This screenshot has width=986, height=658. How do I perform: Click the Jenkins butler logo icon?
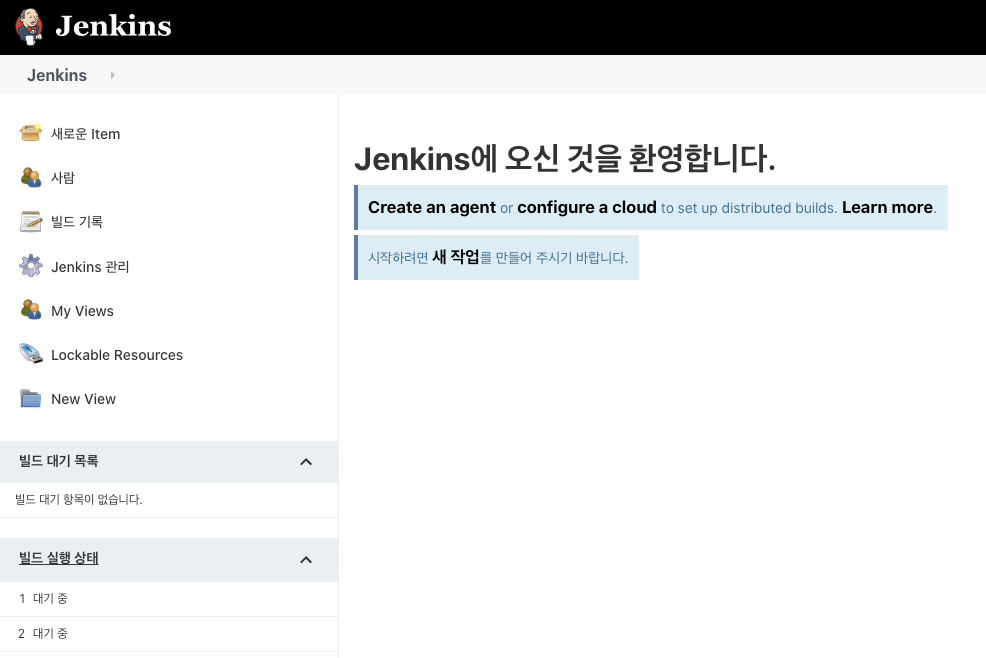point(29,27)
